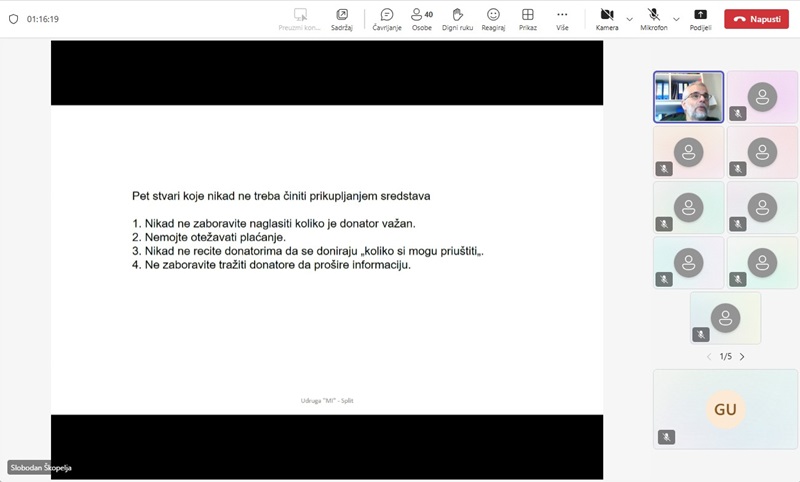Raise hand with Digni ruku
The width and height of the screenshot is (800, 482).
[457, 19]
